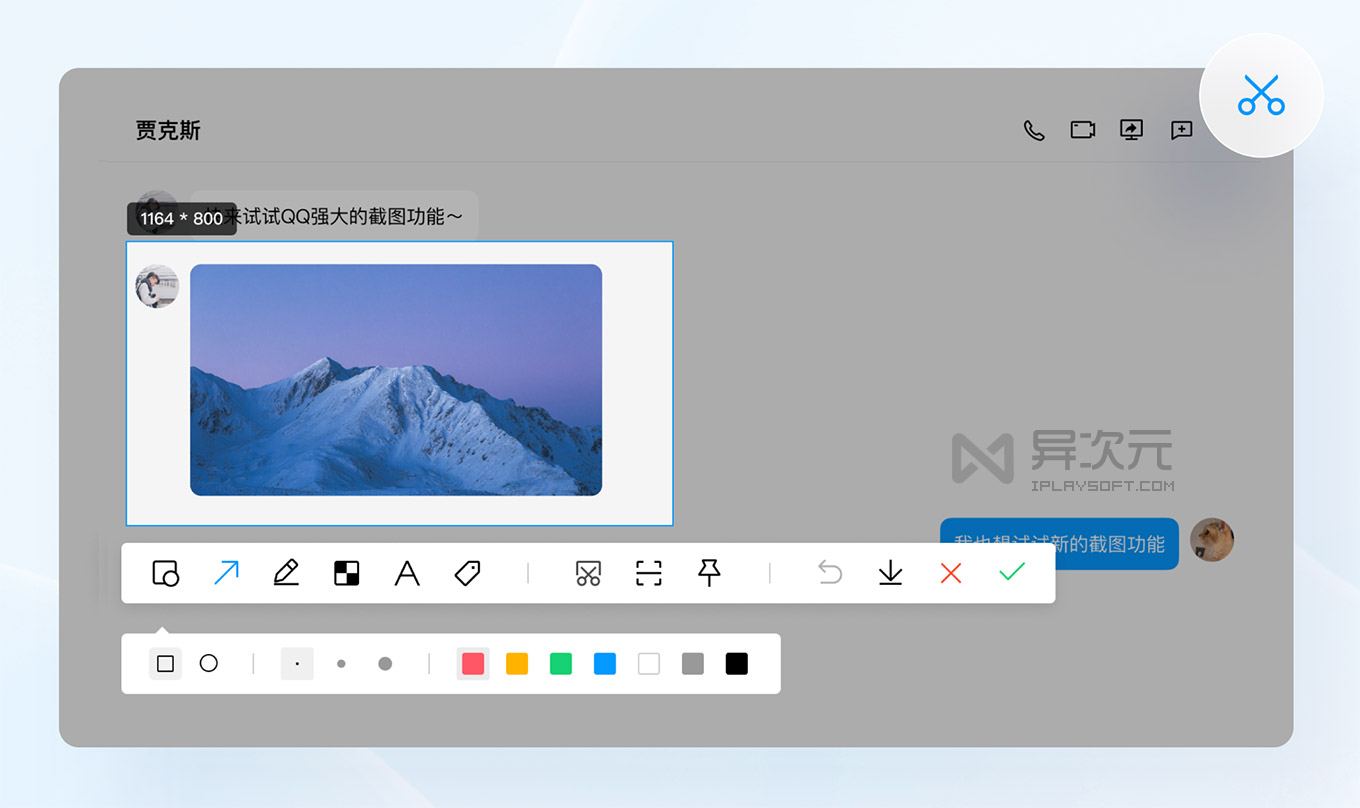Viewport: 1360px width, 808px height.
Task: Choose the circle shape option
Action: [208, 663]
